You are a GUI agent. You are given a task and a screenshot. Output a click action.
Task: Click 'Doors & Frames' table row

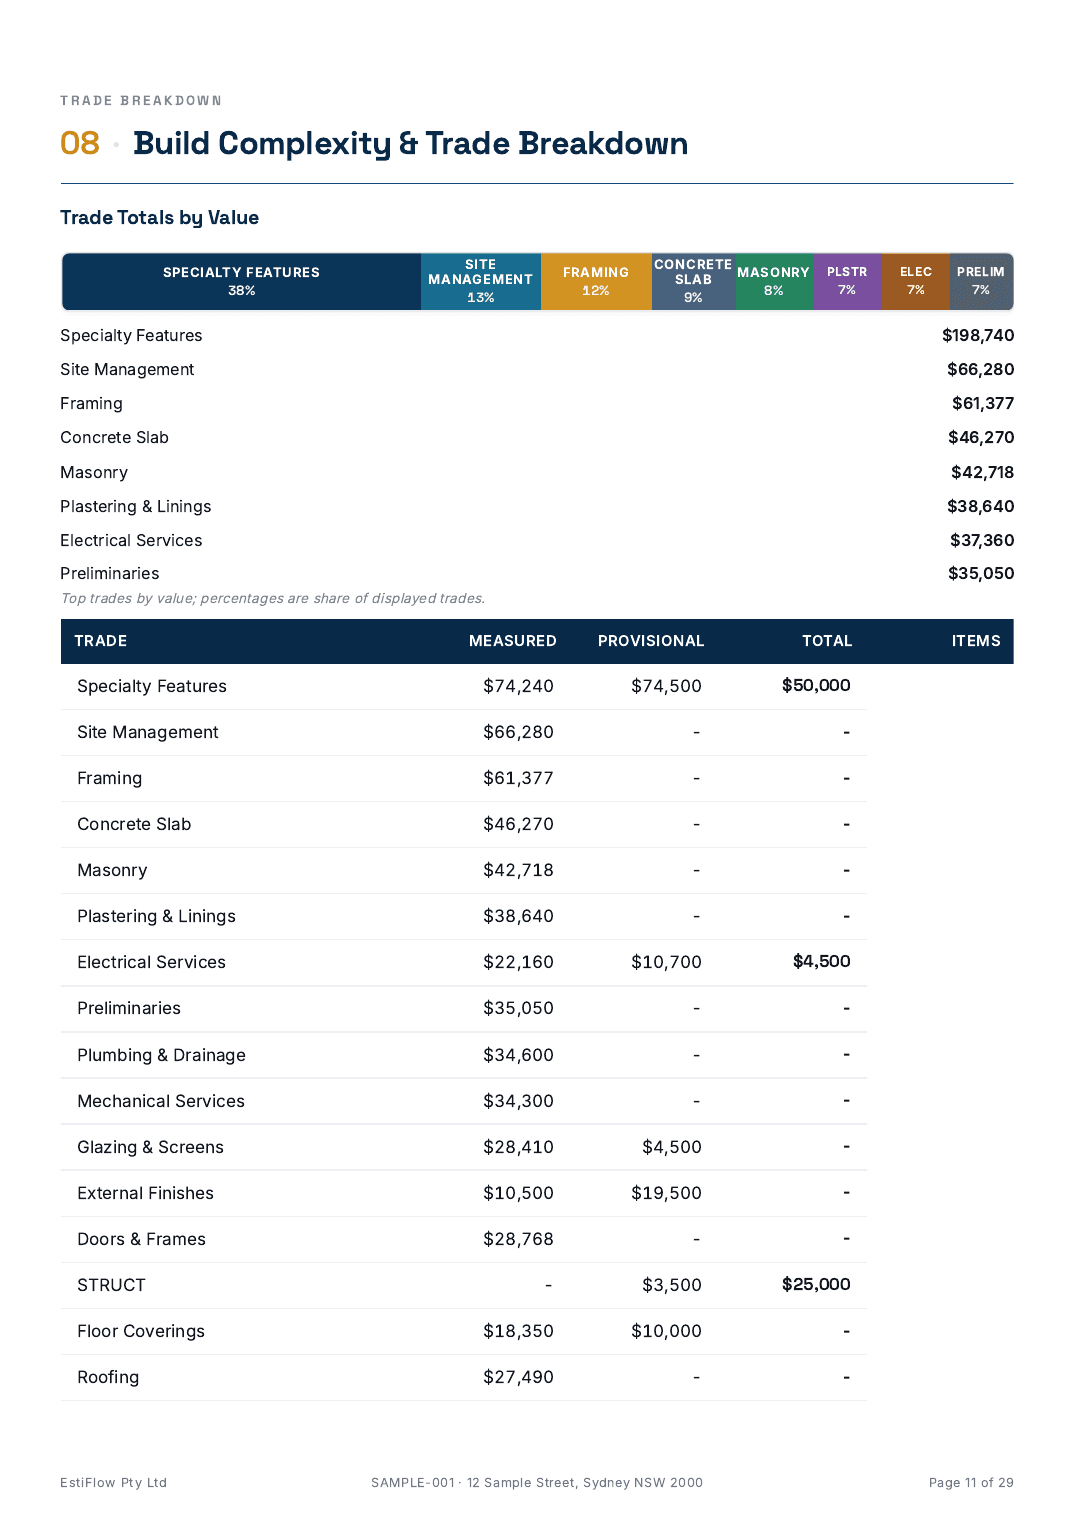pyautogui.click(x=463, y=1240)
